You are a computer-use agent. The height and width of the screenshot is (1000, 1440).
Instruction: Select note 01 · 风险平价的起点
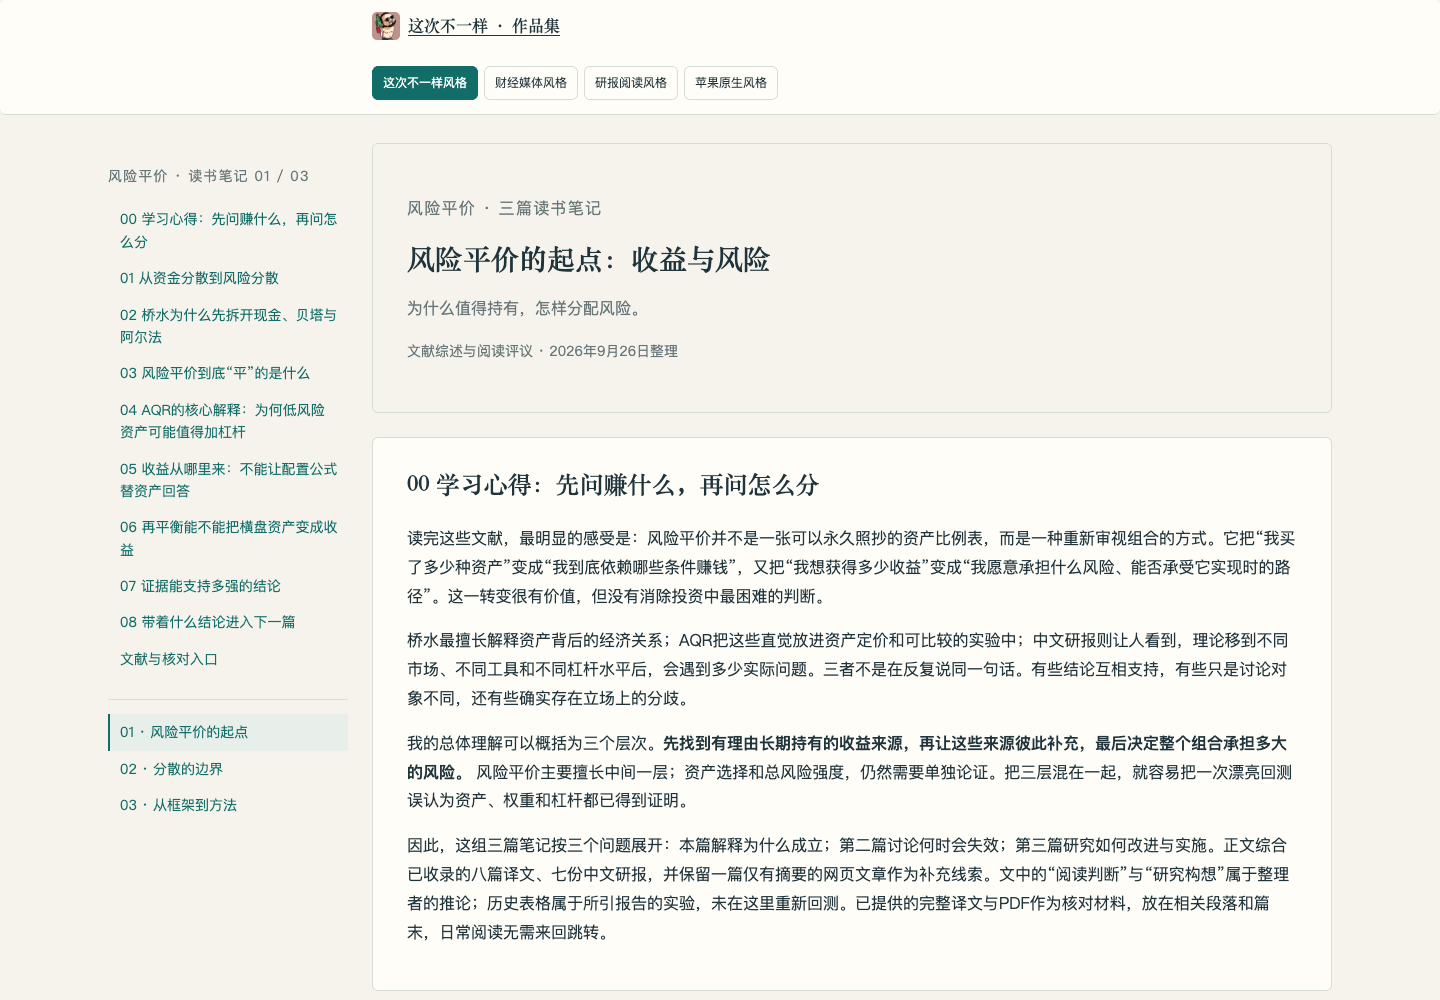(228, 732)
